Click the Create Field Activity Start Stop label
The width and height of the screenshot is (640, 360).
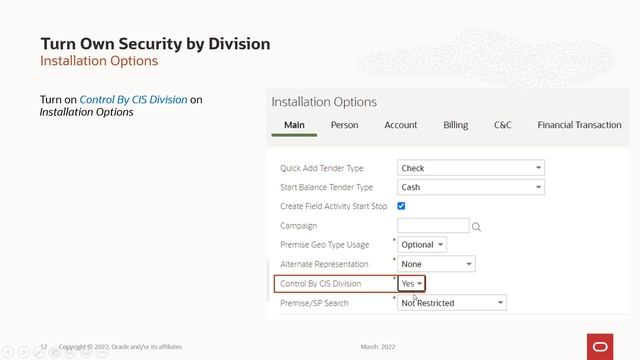click(333, 206)
